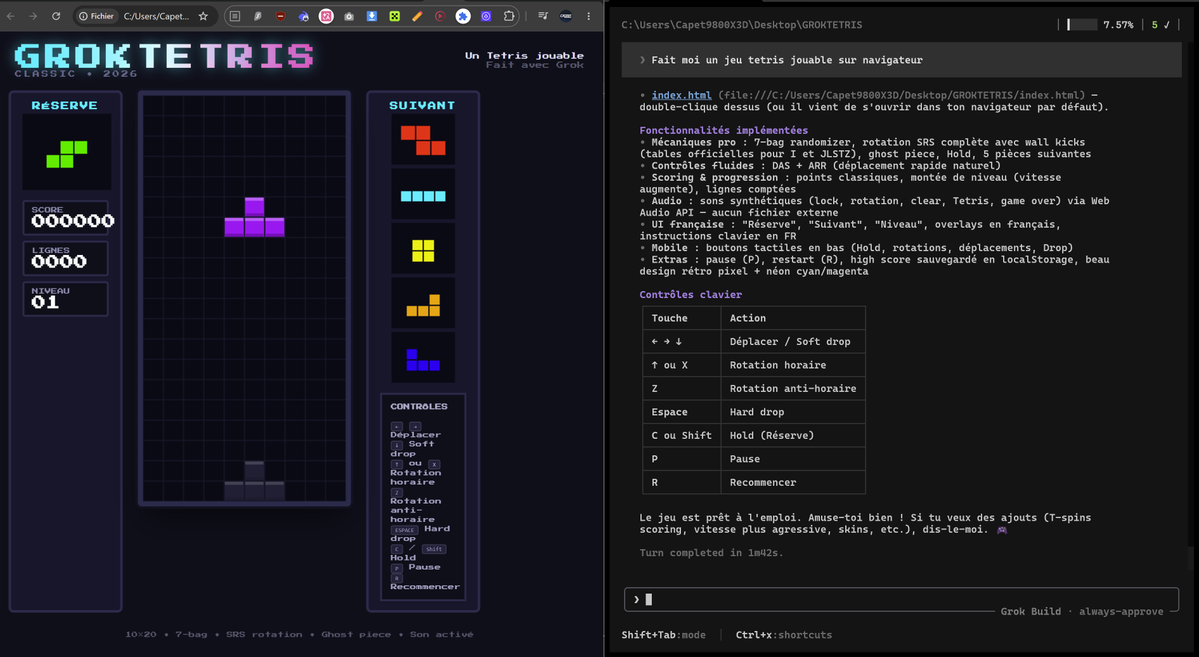Click the Z key cap in Contrôles
This screenshot has width=1199, height=657.
coord(396,493)
